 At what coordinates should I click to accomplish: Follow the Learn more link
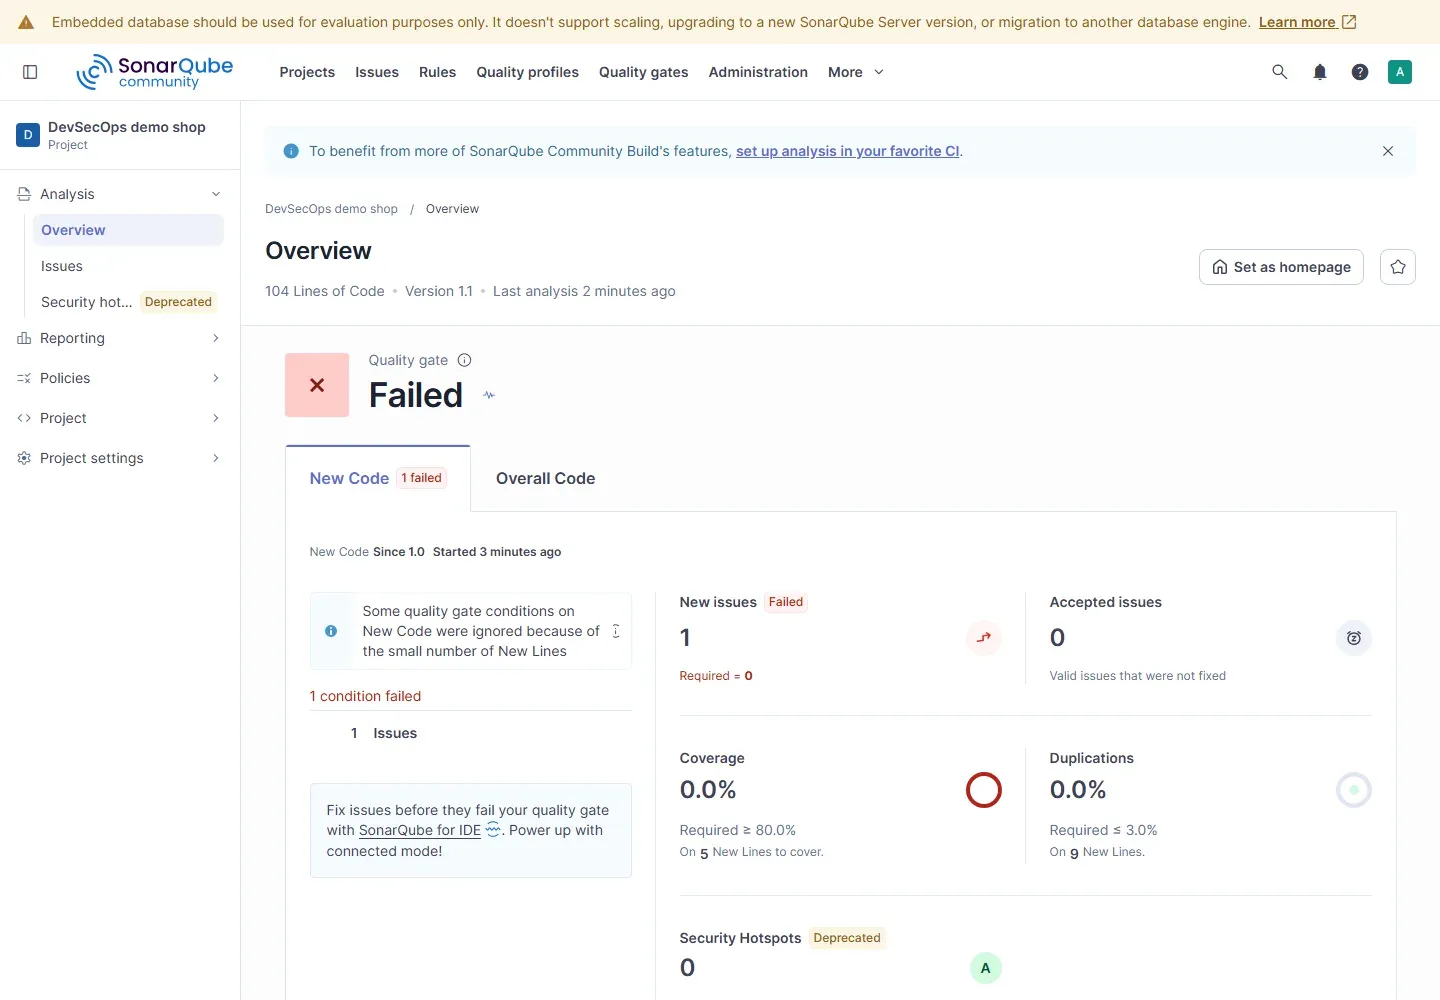1307,22
